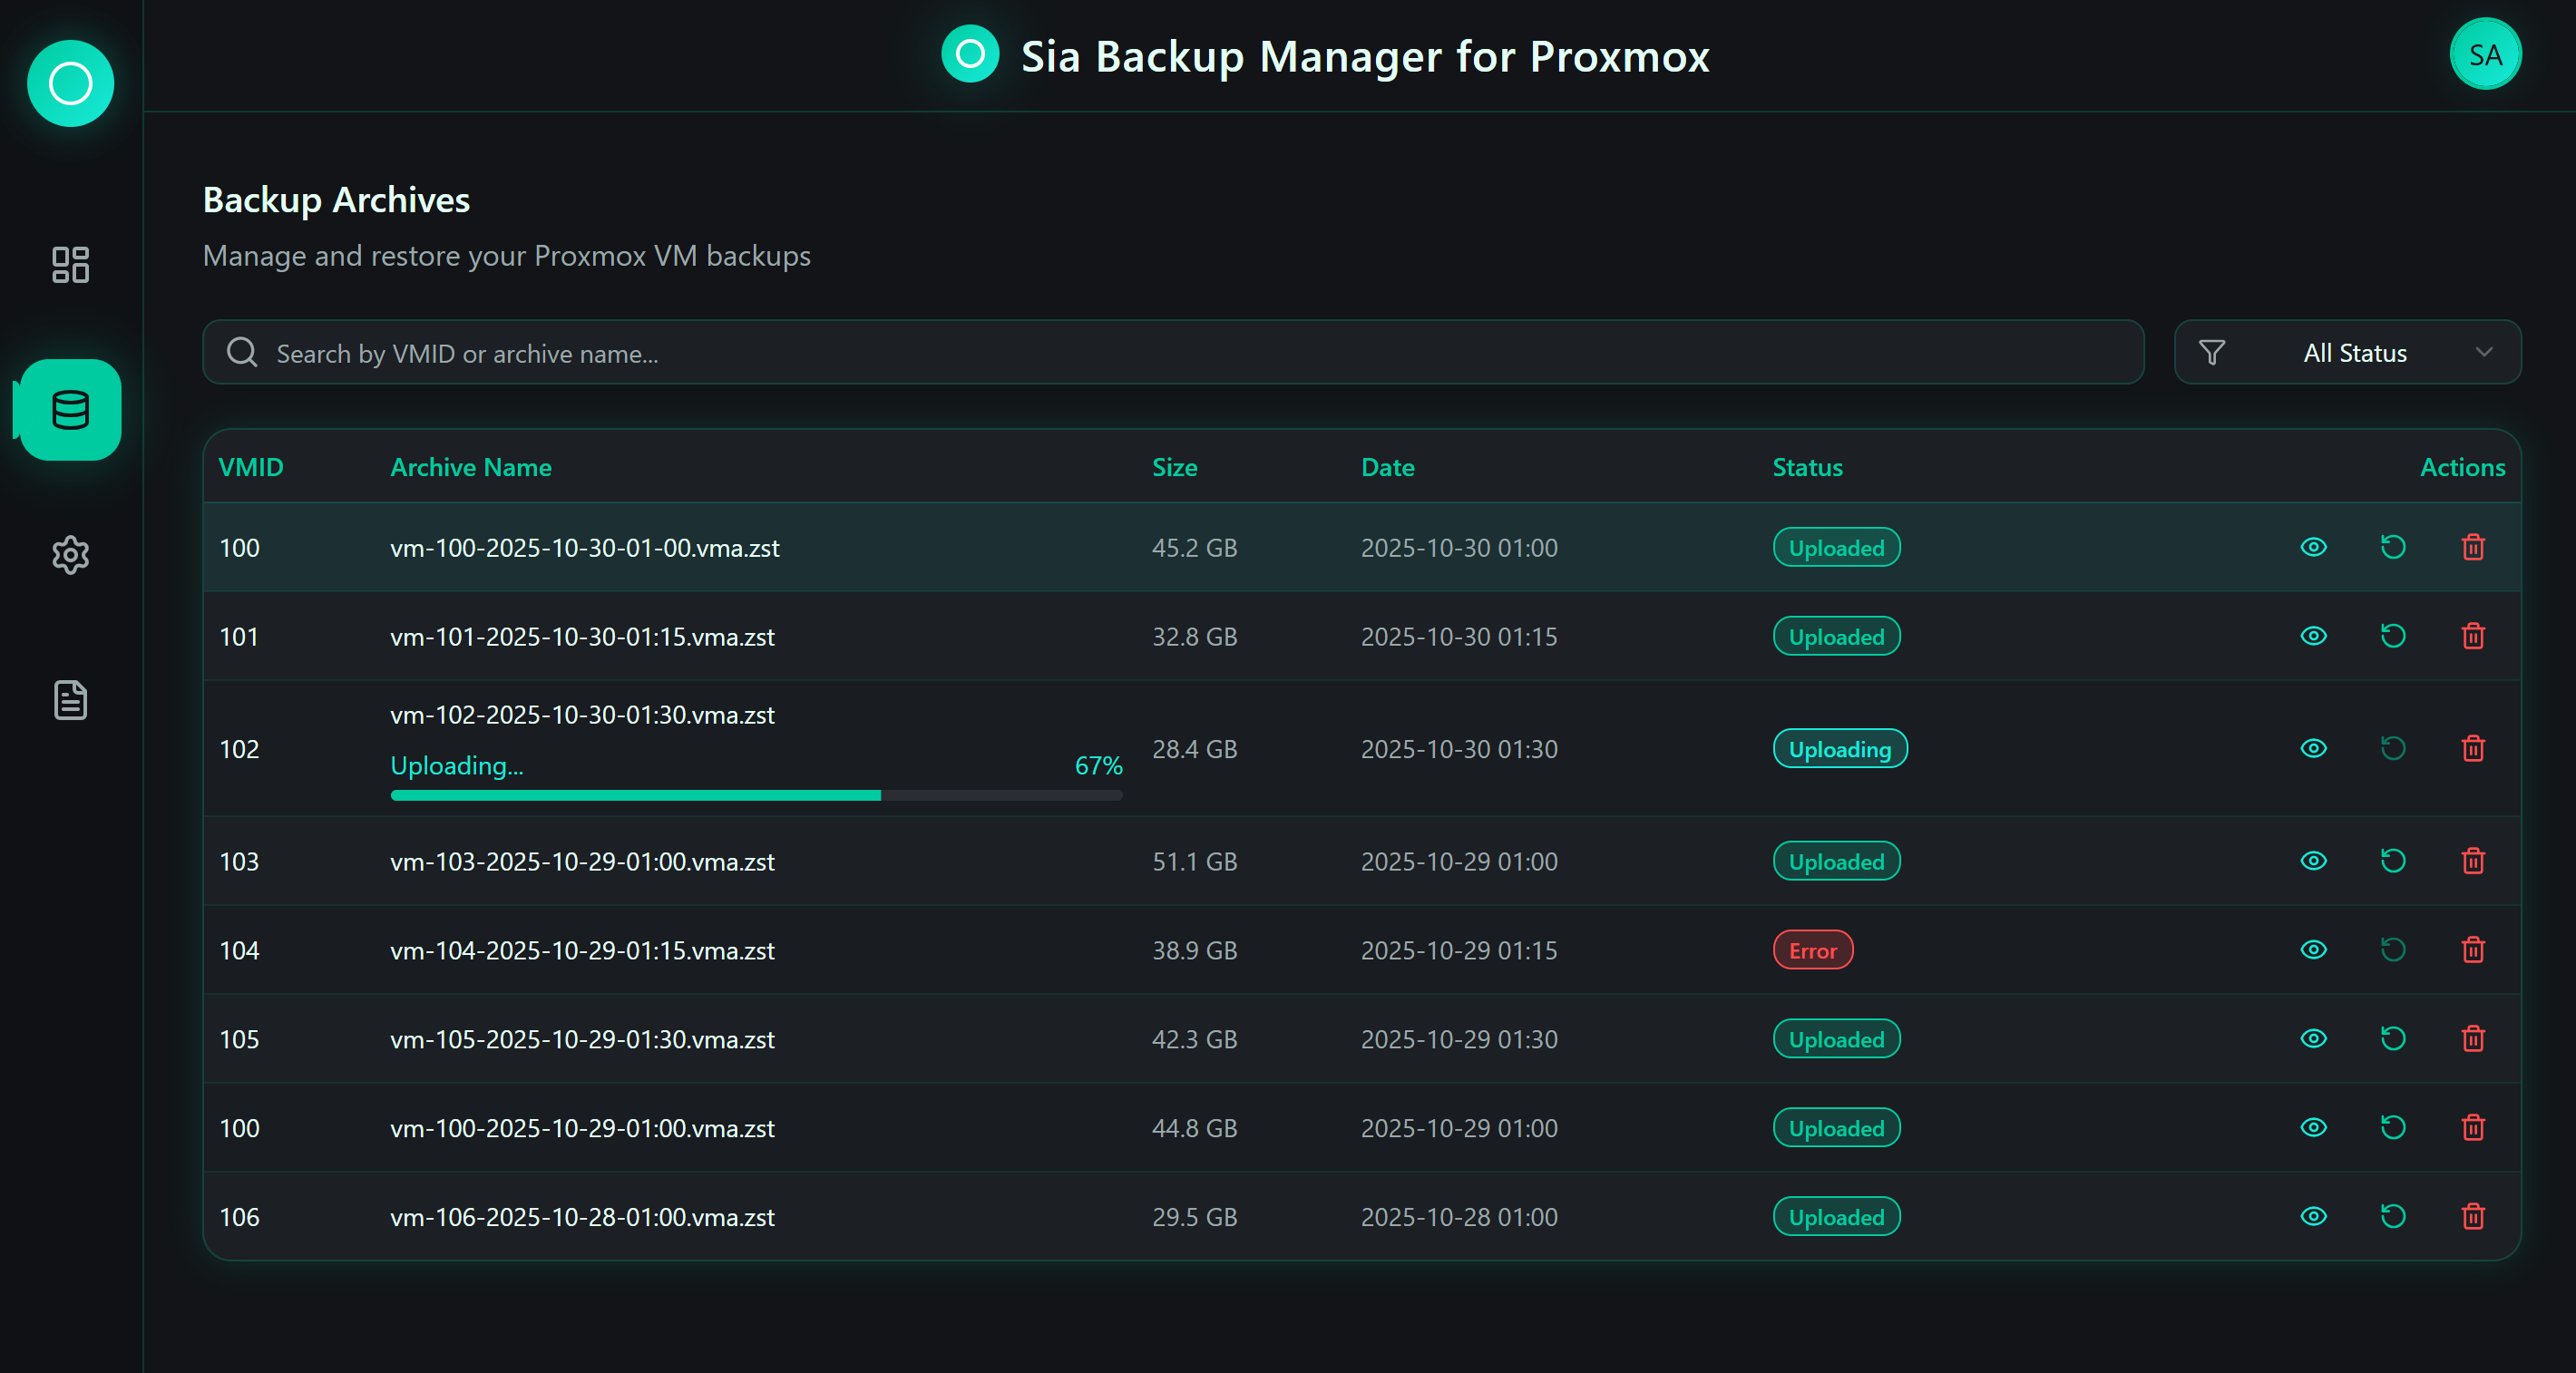Click the chevron arrow of status filter
This screenshot has height=1373, width=2576.
[2483, 353]
